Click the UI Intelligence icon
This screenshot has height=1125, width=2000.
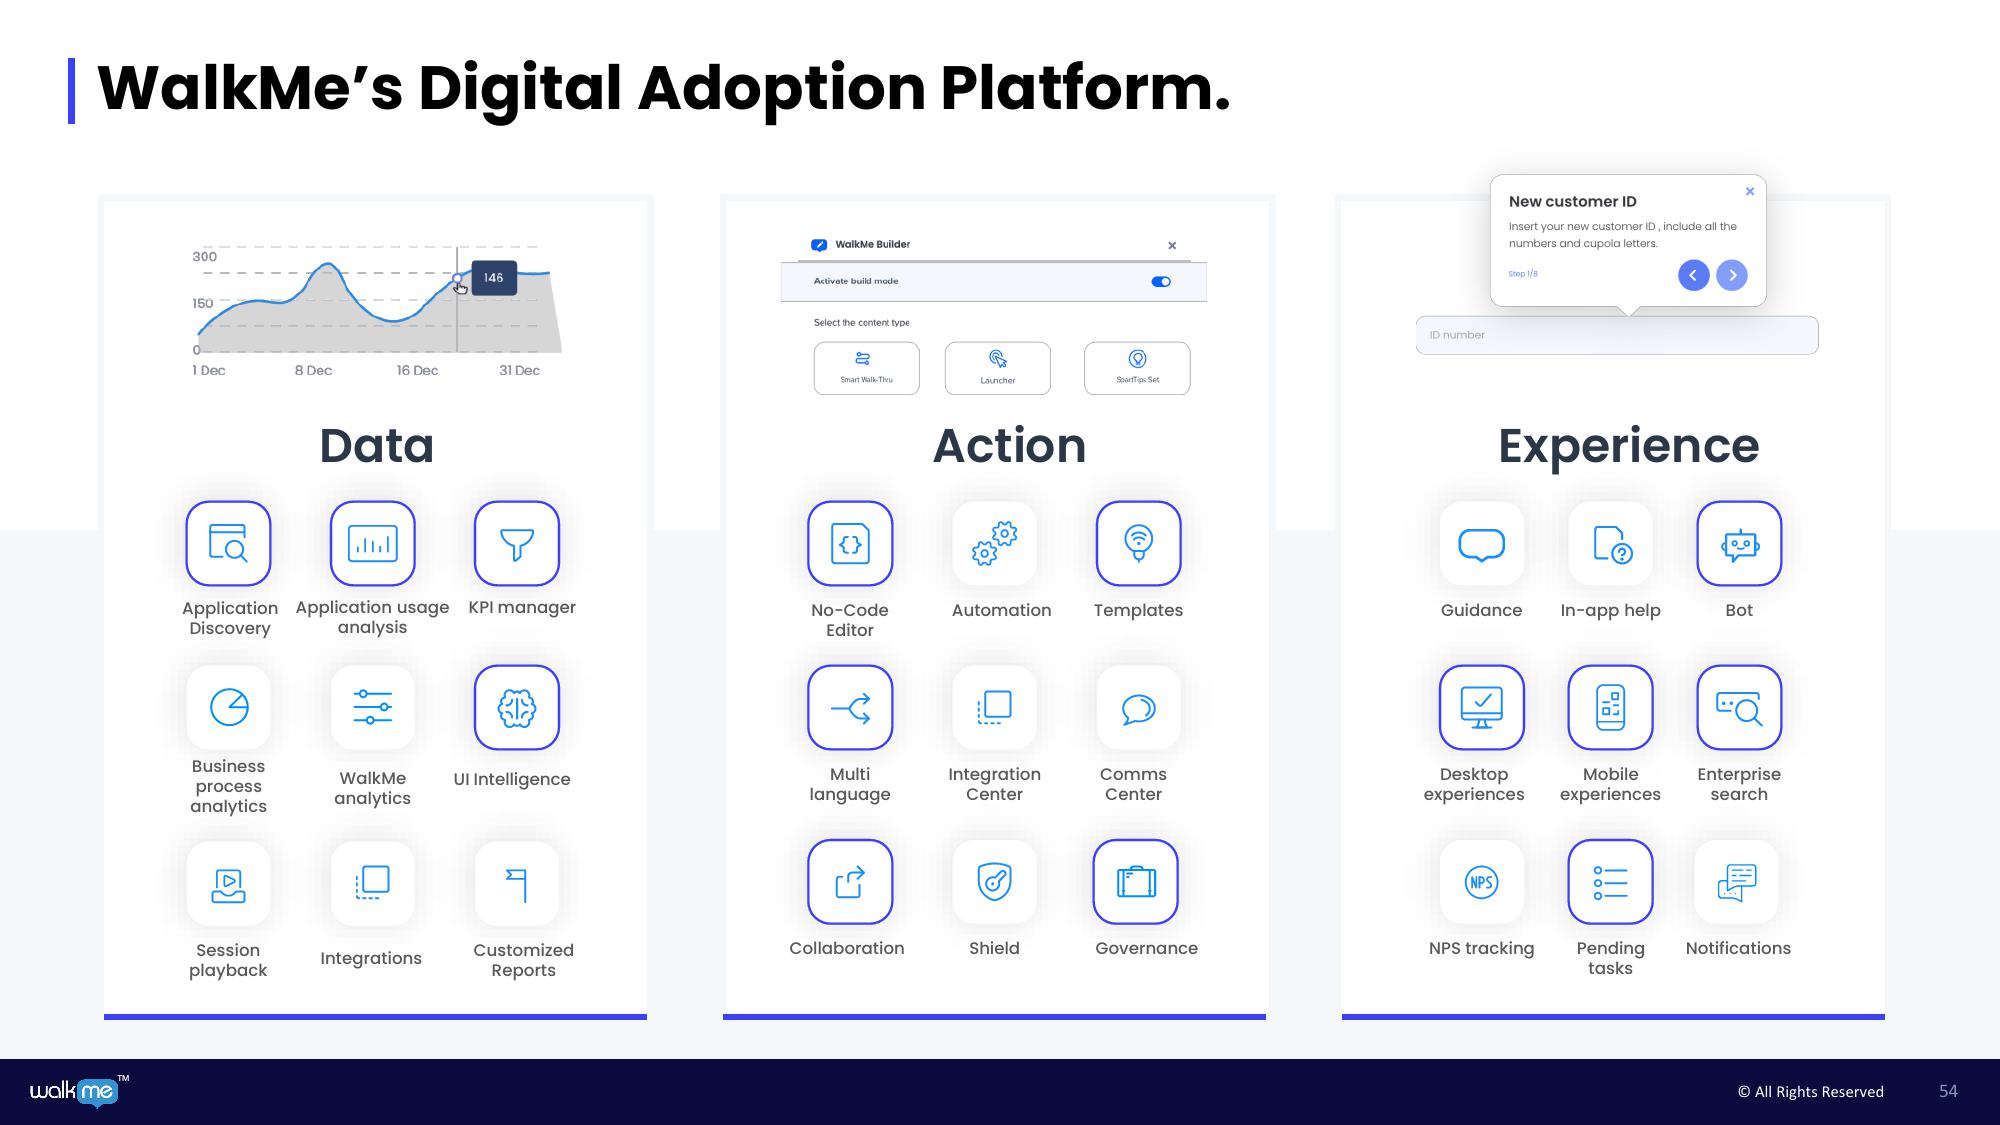514,706
